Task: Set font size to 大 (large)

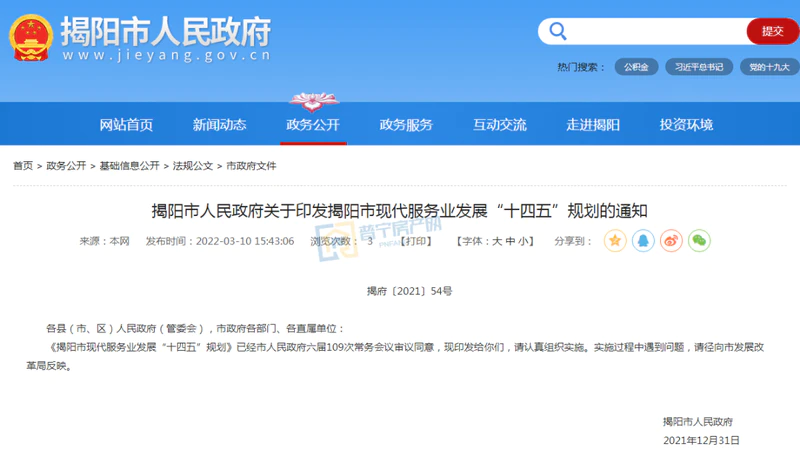Action: [x=495, y=242]
